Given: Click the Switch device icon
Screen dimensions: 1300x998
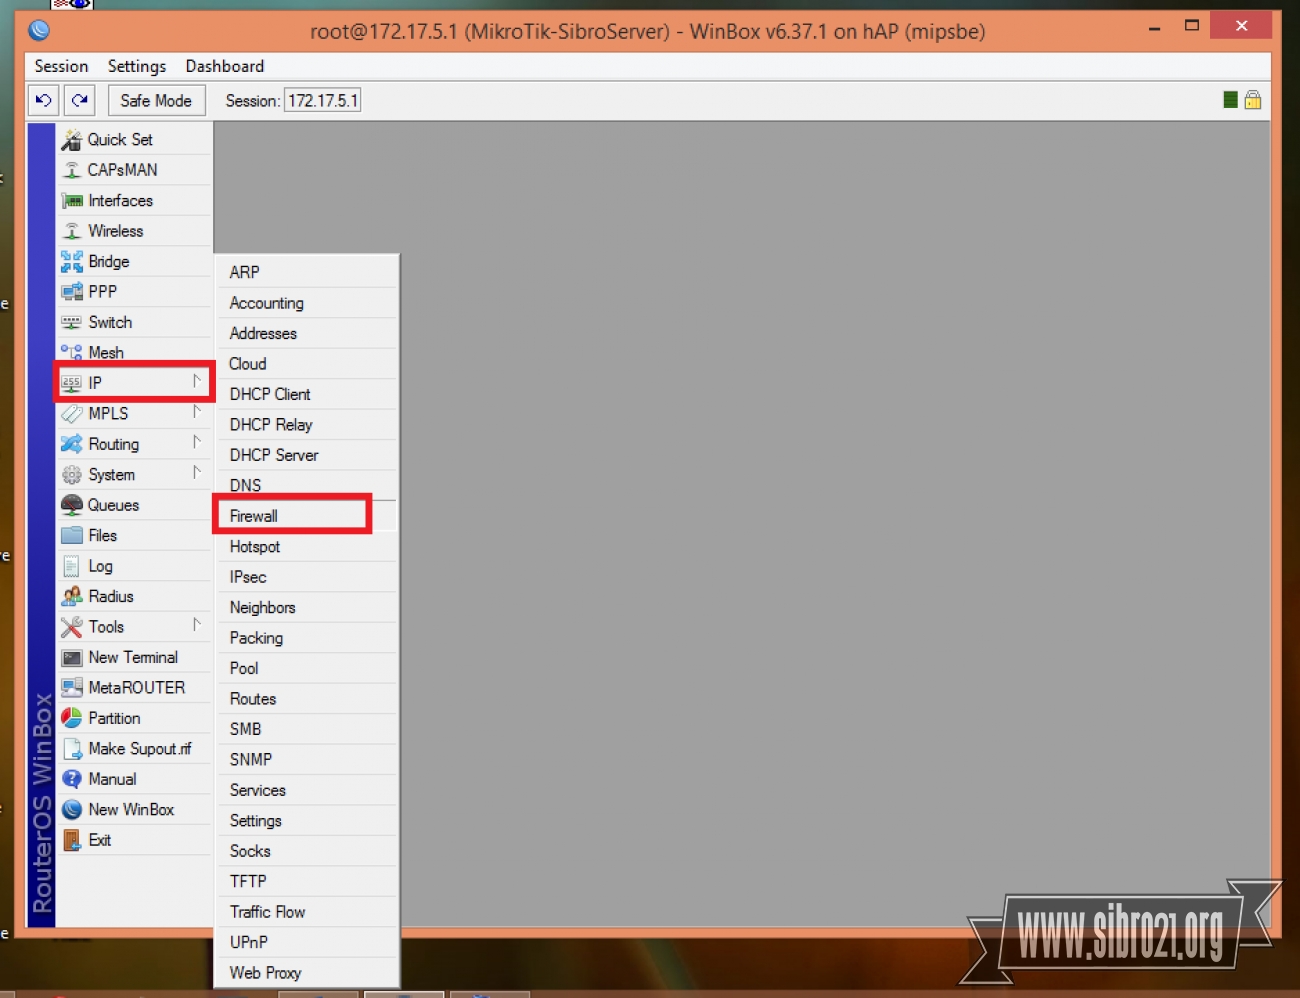Looking at the screenshot, I should click(x=71, y=323).
